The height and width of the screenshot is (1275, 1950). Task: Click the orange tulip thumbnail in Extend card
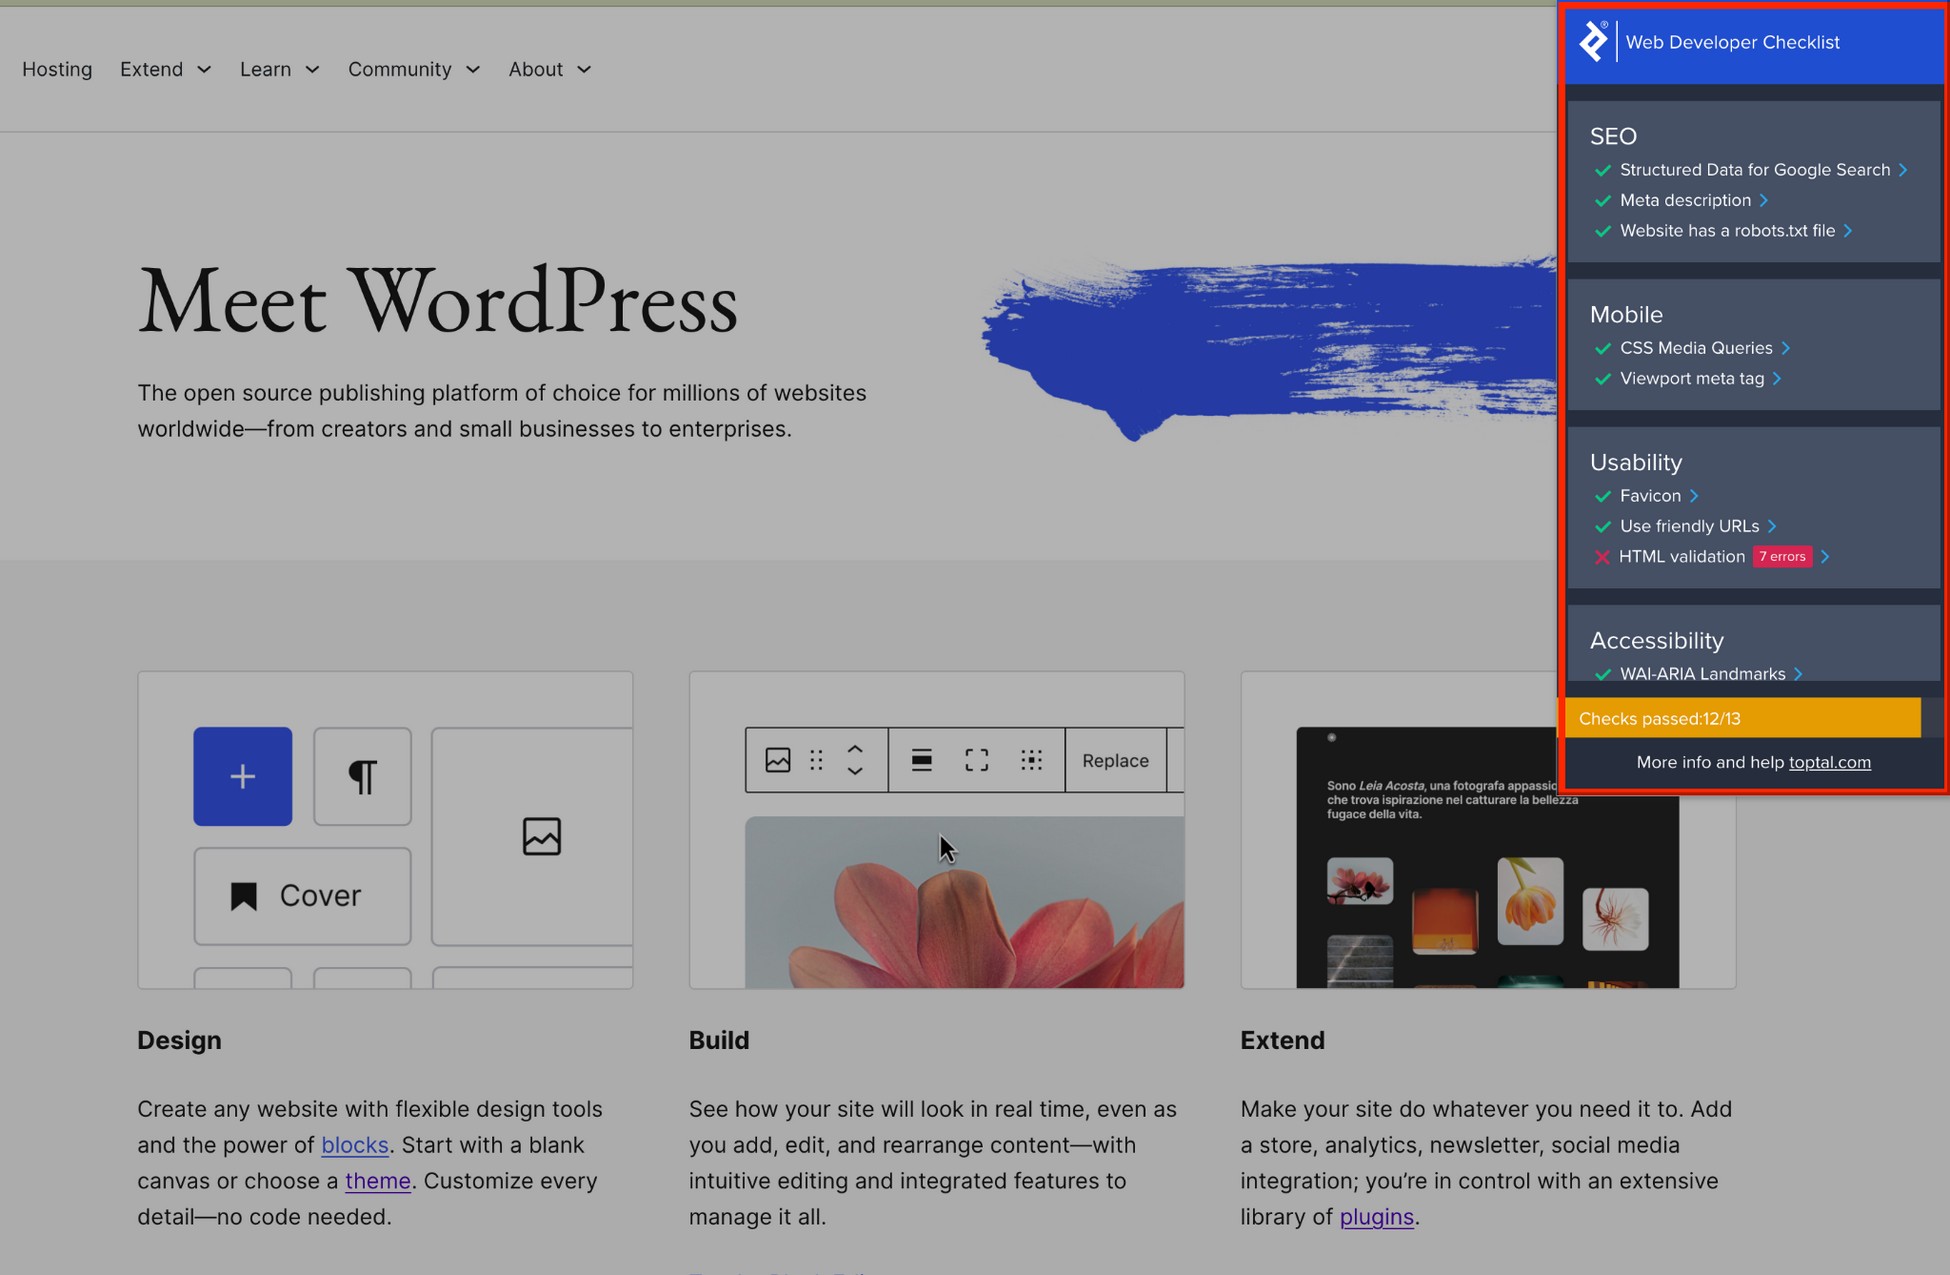coord(1530,901)
